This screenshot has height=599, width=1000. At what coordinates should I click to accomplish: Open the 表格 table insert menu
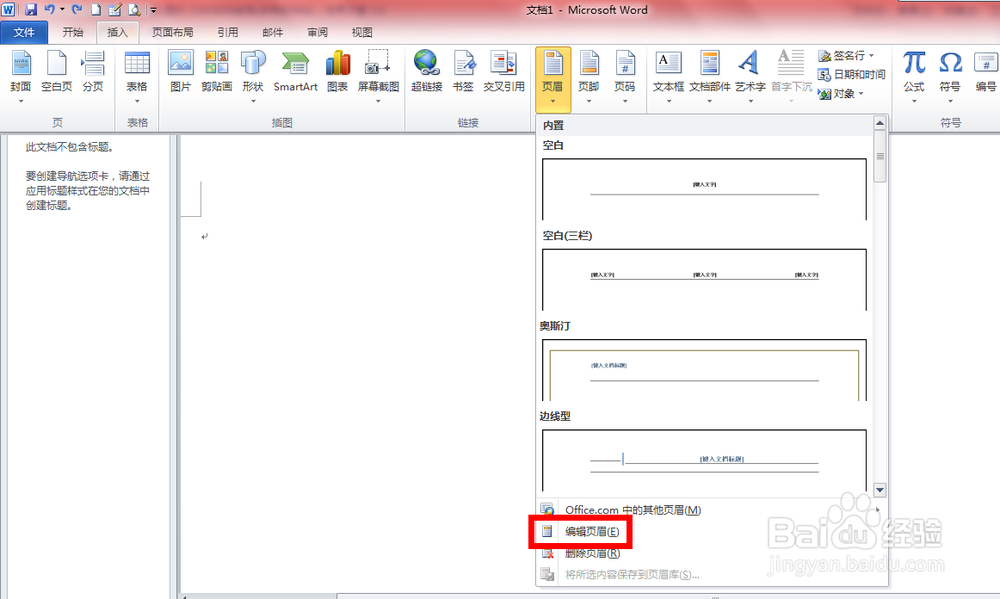[137, 77]
